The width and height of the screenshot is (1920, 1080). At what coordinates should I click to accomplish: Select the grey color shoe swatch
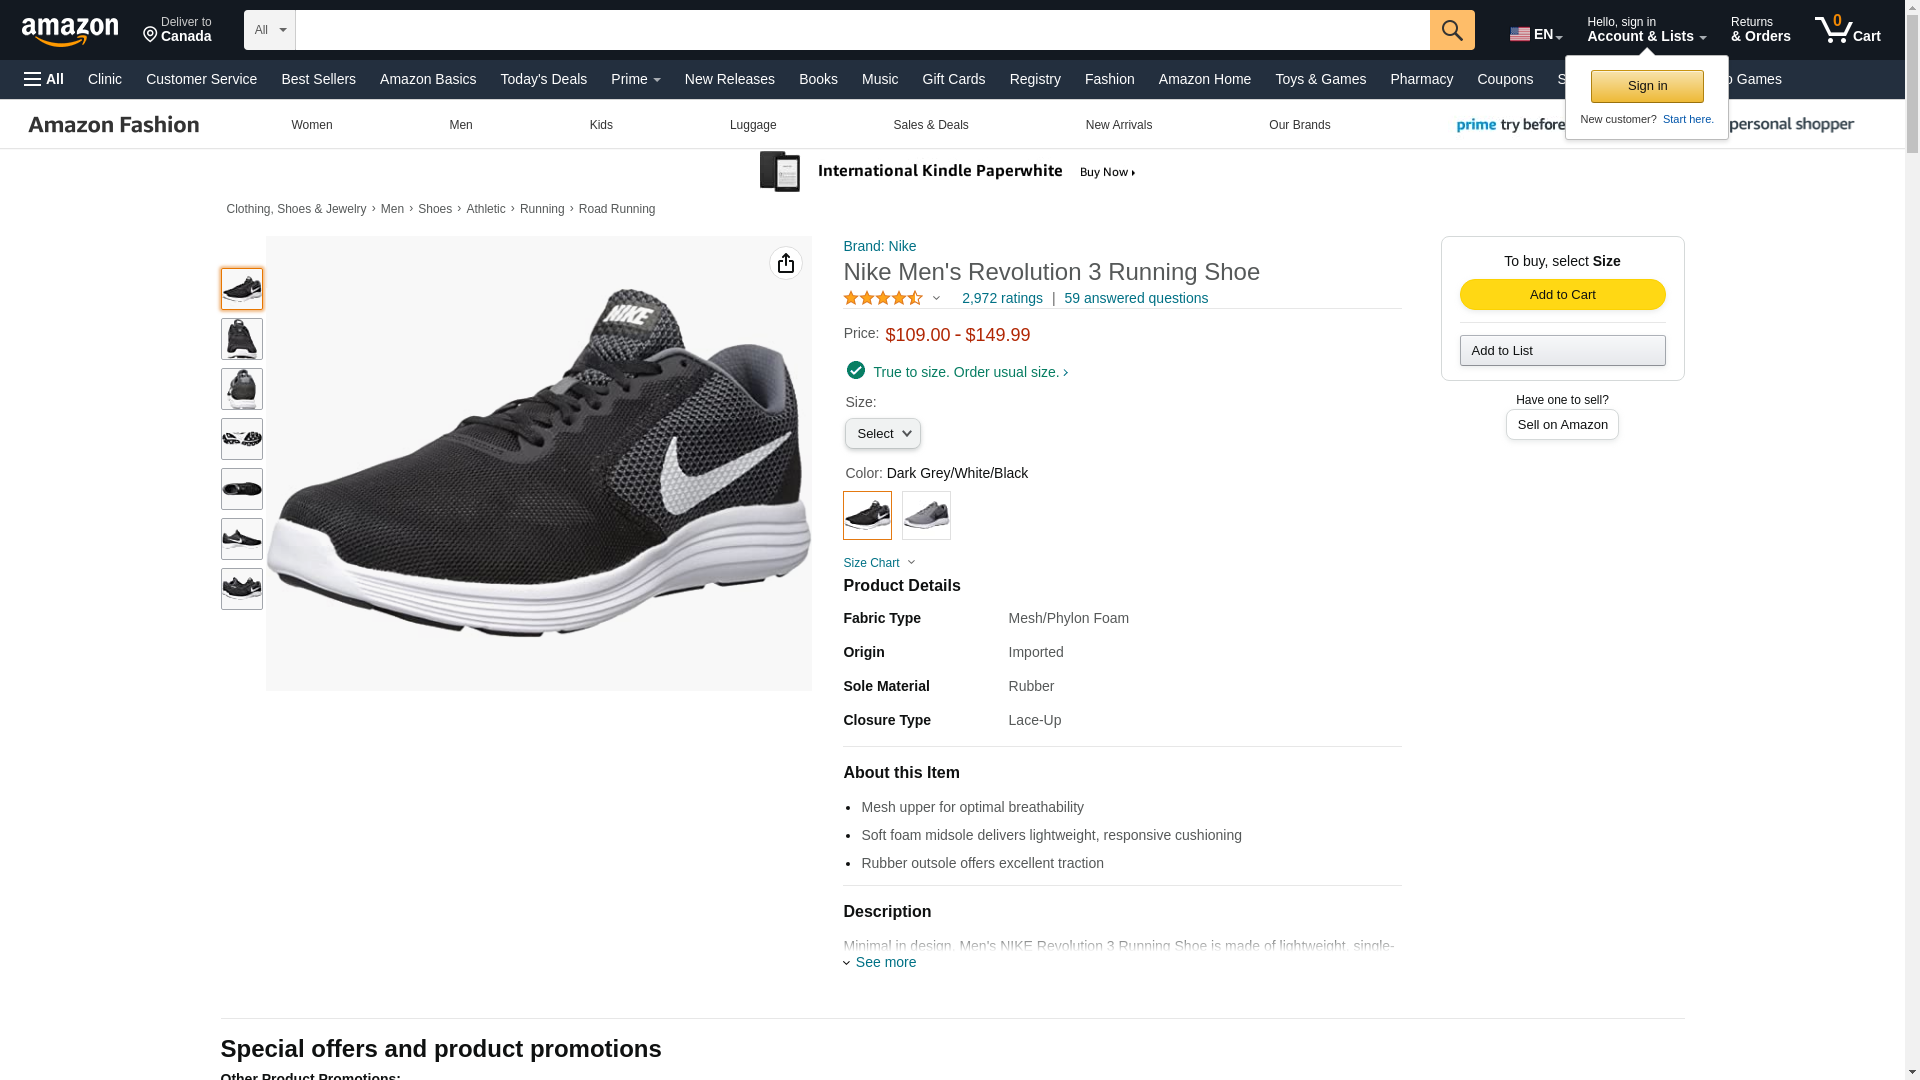coord(926,516)
